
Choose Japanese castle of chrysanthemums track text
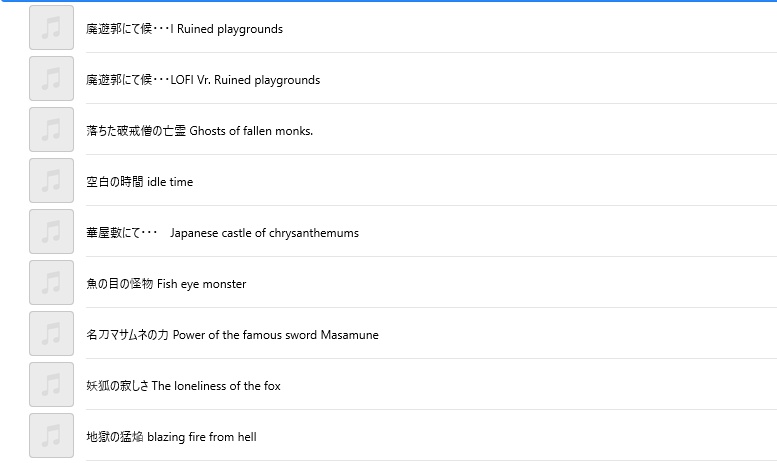(222, 233)
